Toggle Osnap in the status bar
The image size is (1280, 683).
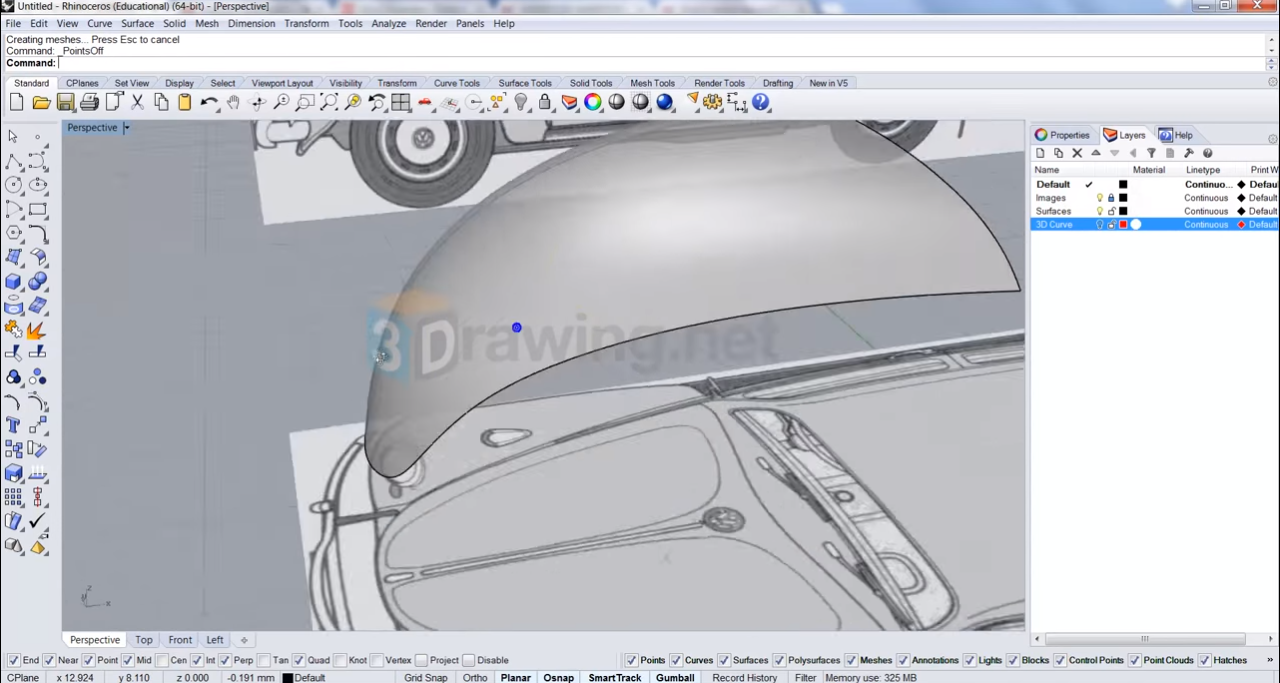tap(558, 678)
